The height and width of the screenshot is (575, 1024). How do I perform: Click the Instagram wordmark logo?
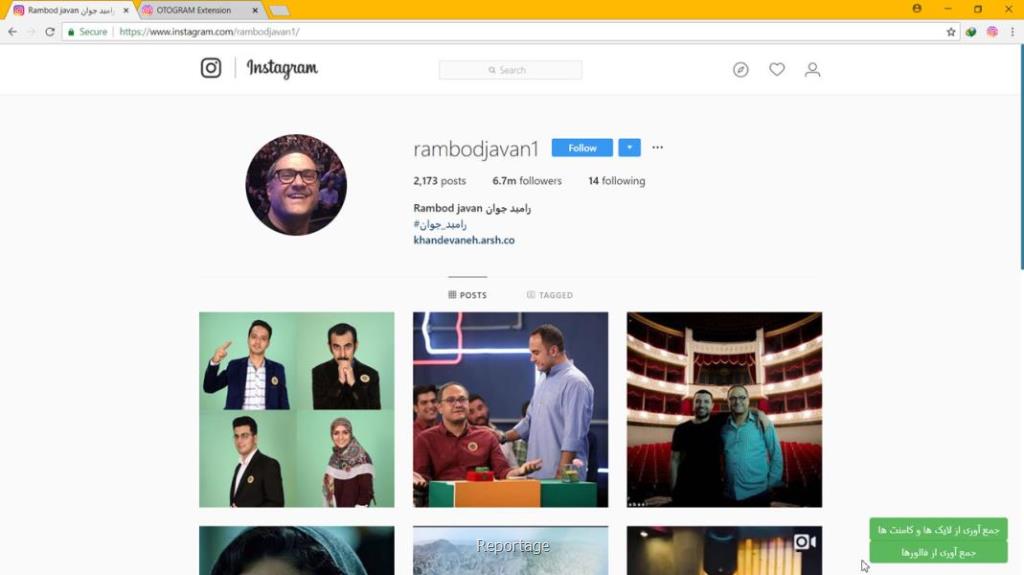click(282, 69)
